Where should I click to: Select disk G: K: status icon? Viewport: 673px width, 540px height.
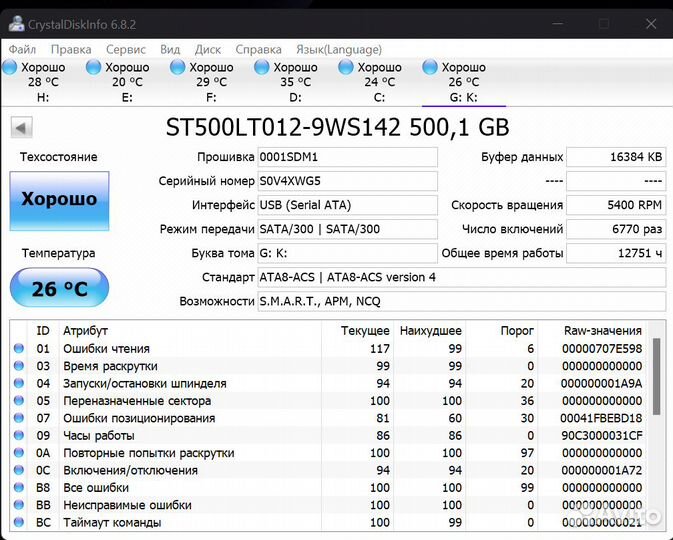tap(430, 67)
